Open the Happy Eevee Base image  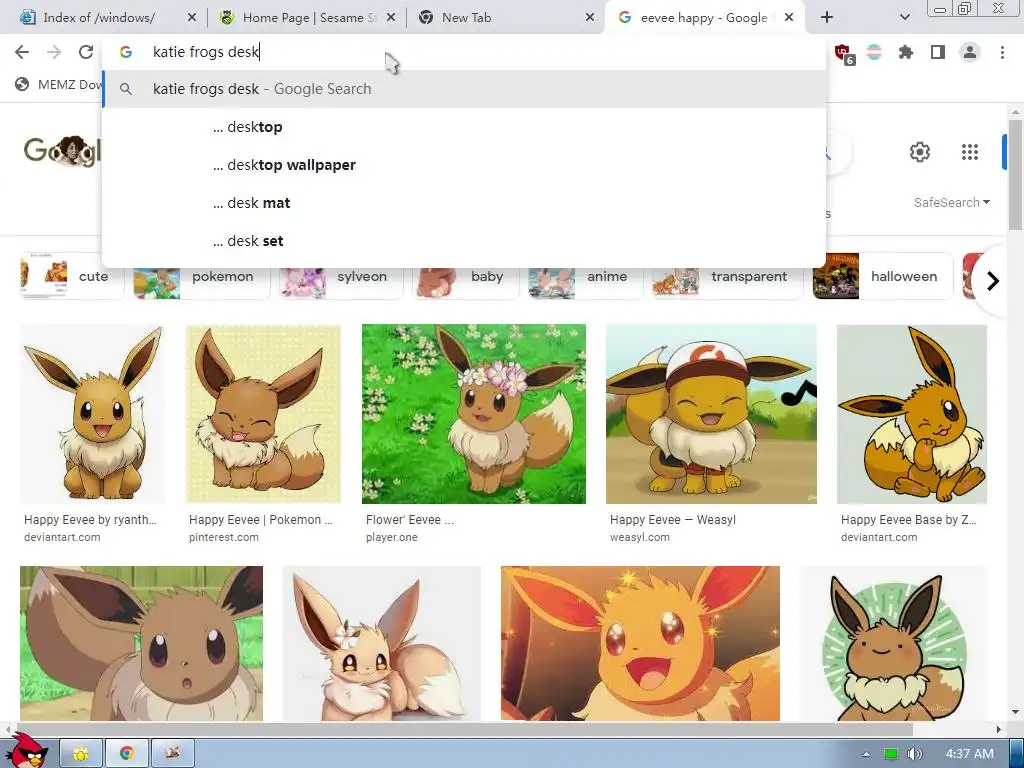point(912,414)
